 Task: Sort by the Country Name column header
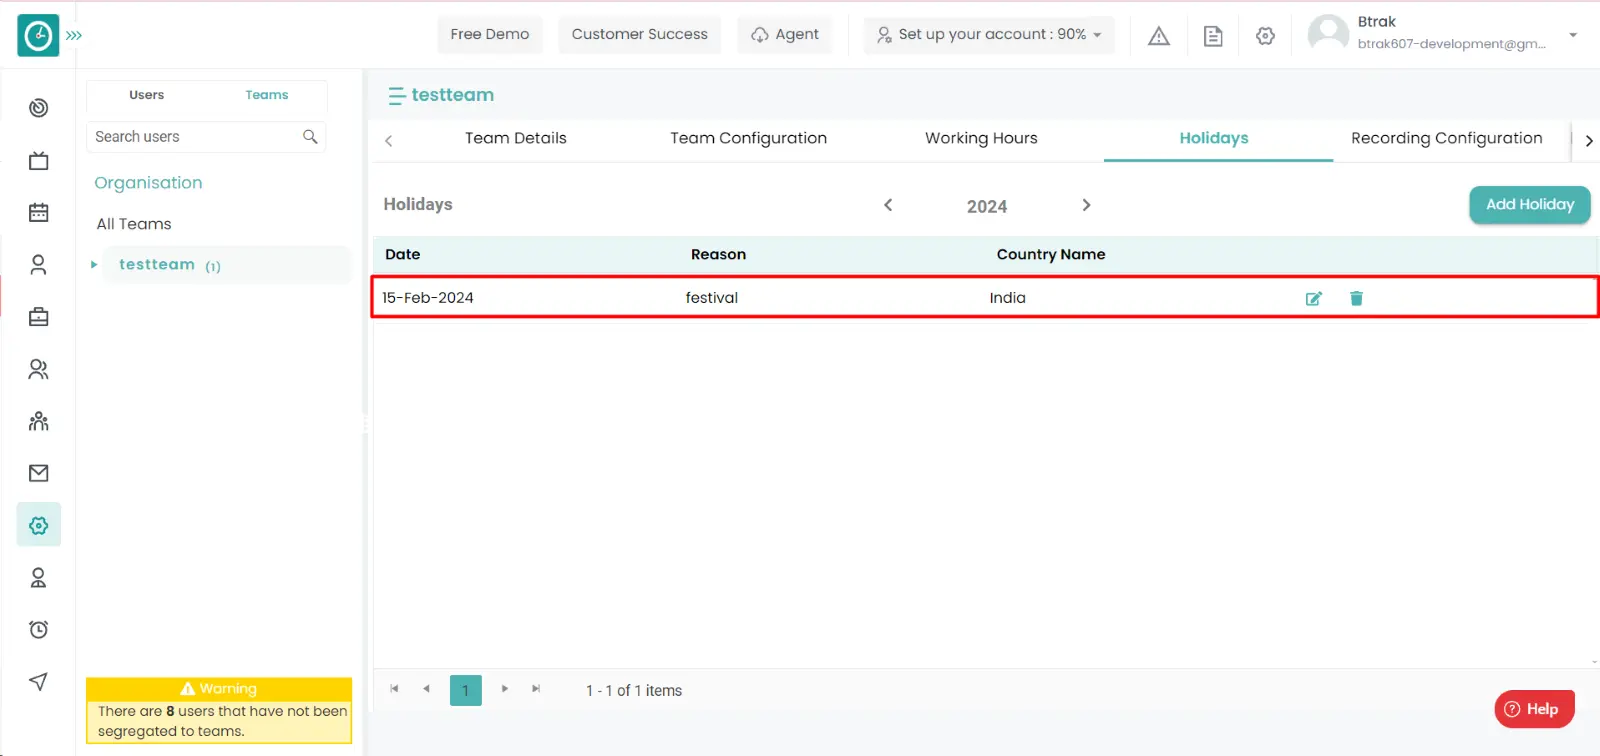pos(1051,254)
